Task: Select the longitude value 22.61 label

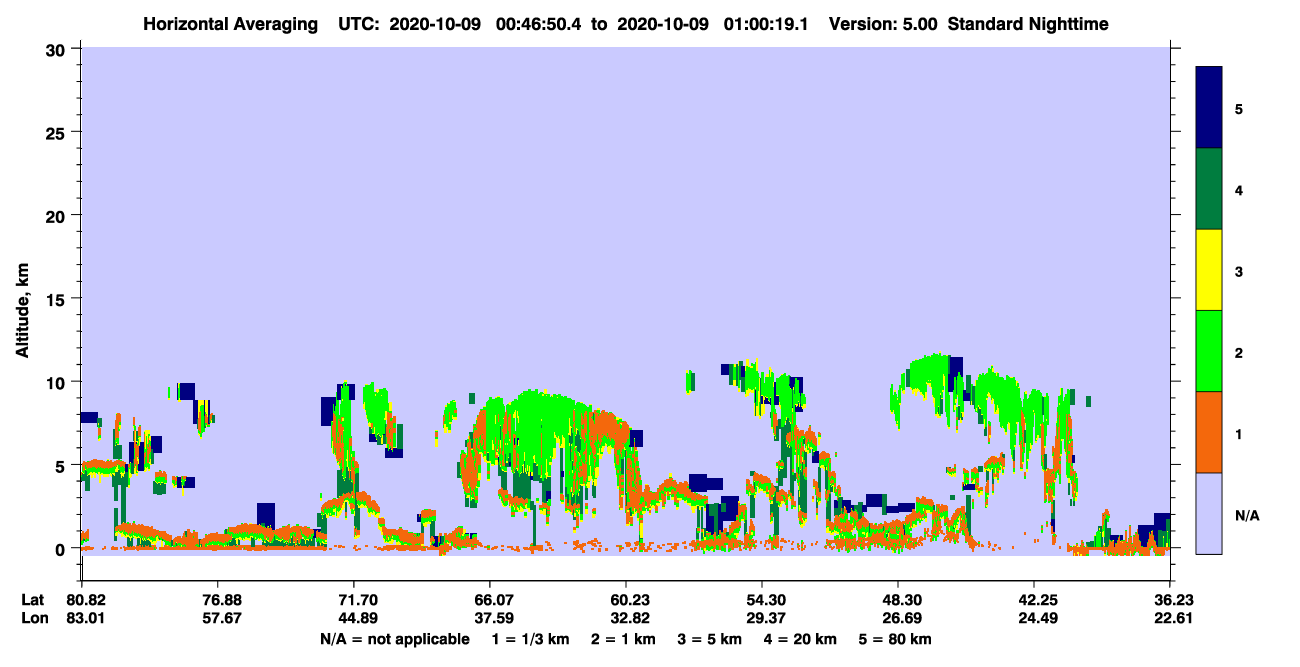Action: 1171,618
